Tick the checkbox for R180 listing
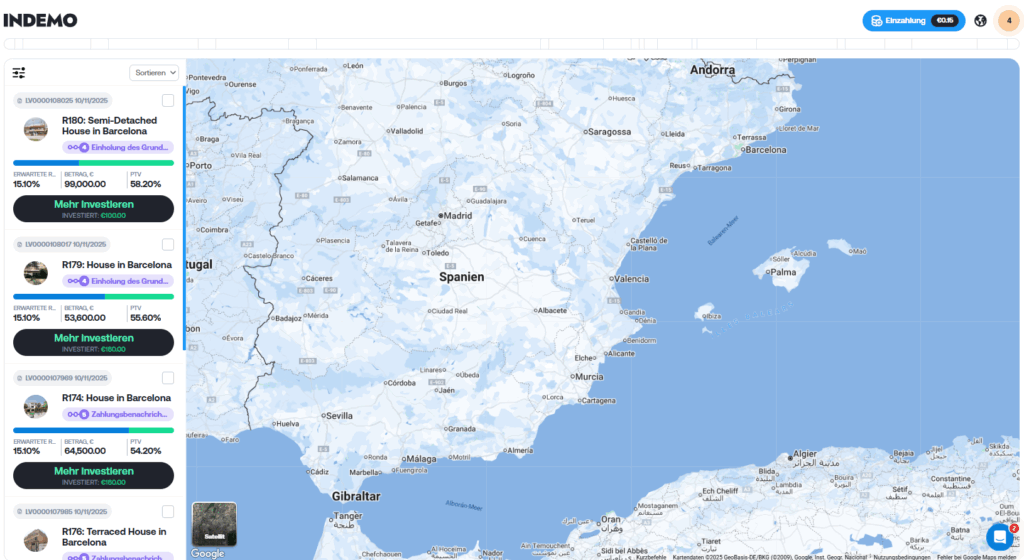Image resolution: width=1024 pixels, height=560 pixels. 168,100
